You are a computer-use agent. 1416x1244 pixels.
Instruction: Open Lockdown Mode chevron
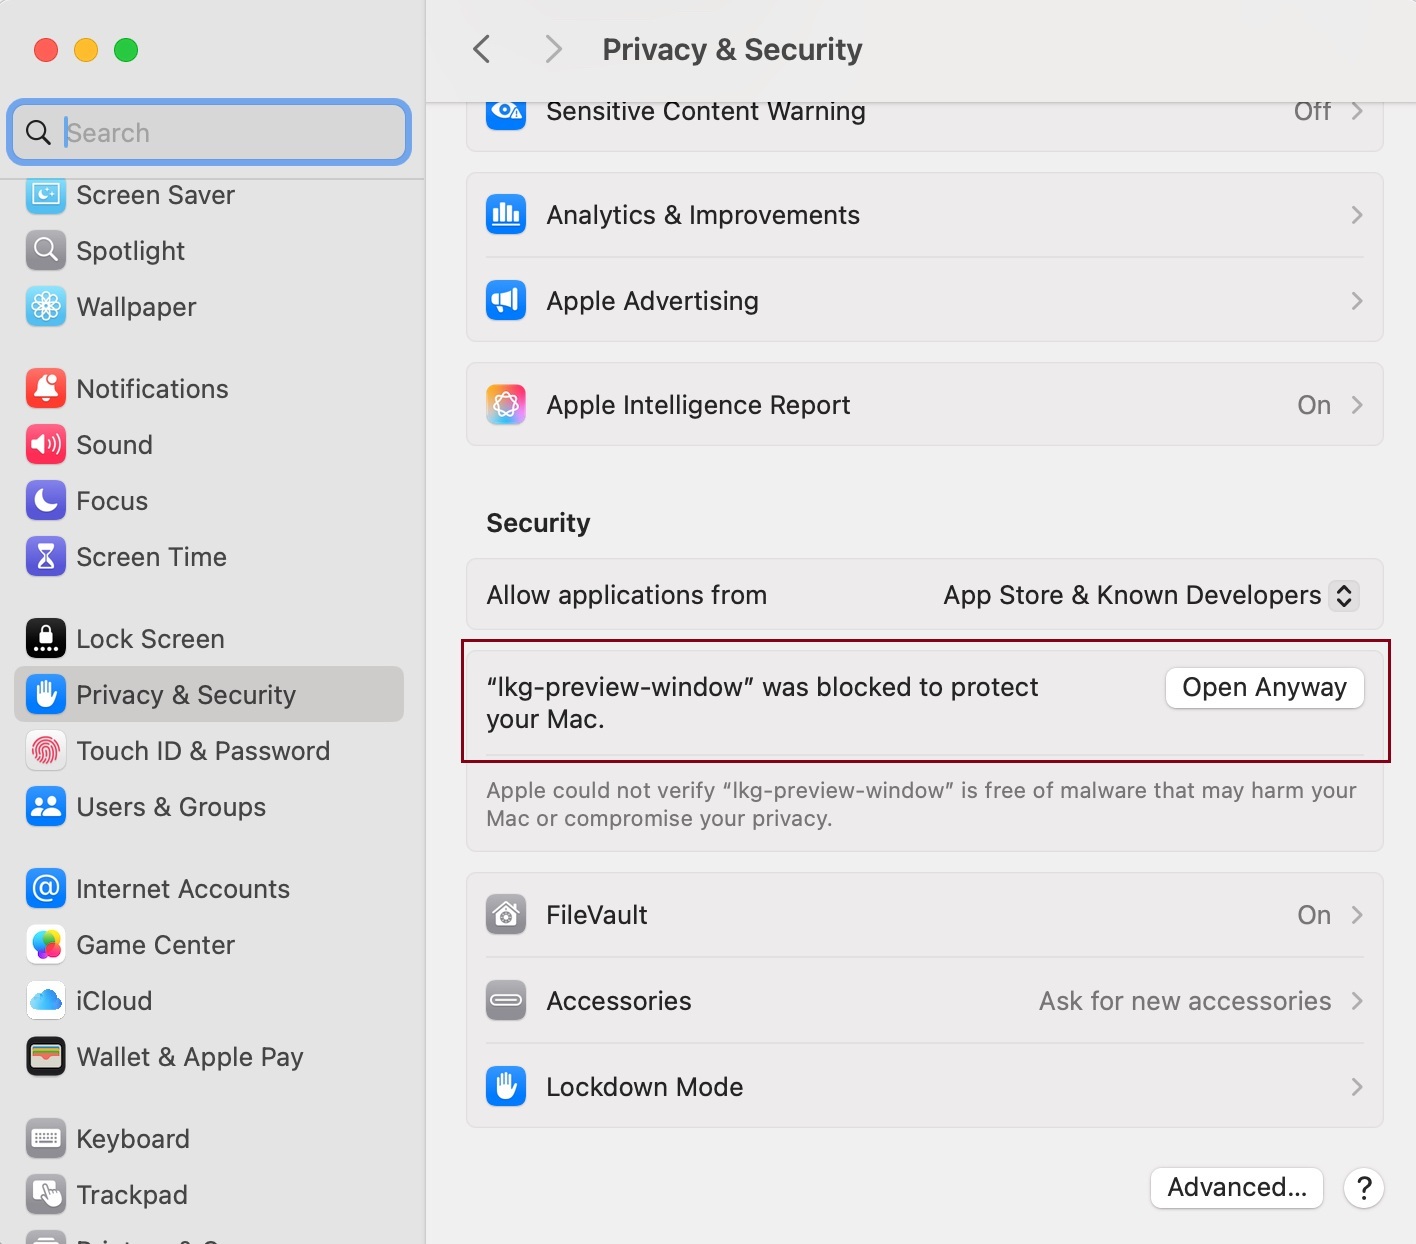click(x=1357, y=1087)
